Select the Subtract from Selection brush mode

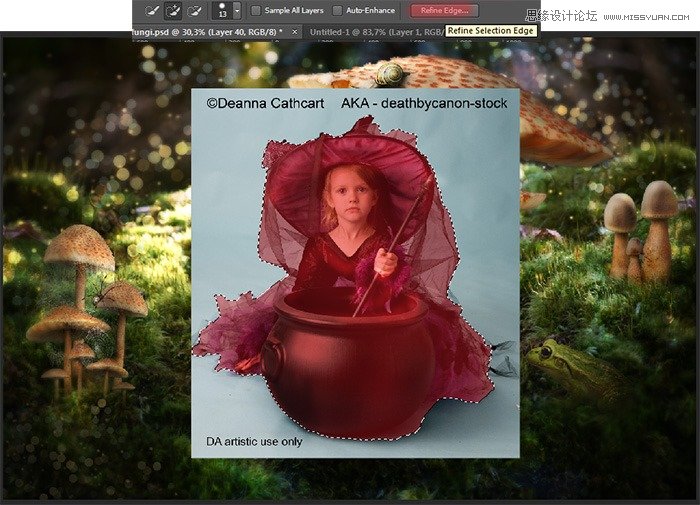pyautogui.click(x=195, y=11)
